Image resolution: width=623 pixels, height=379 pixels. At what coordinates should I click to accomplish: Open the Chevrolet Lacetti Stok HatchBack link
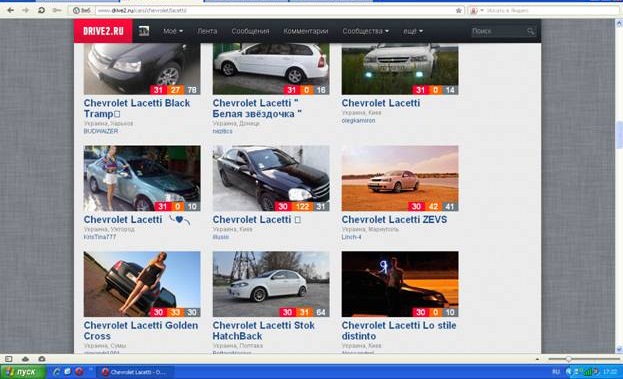pyautogui.click(x=263, y=331)
